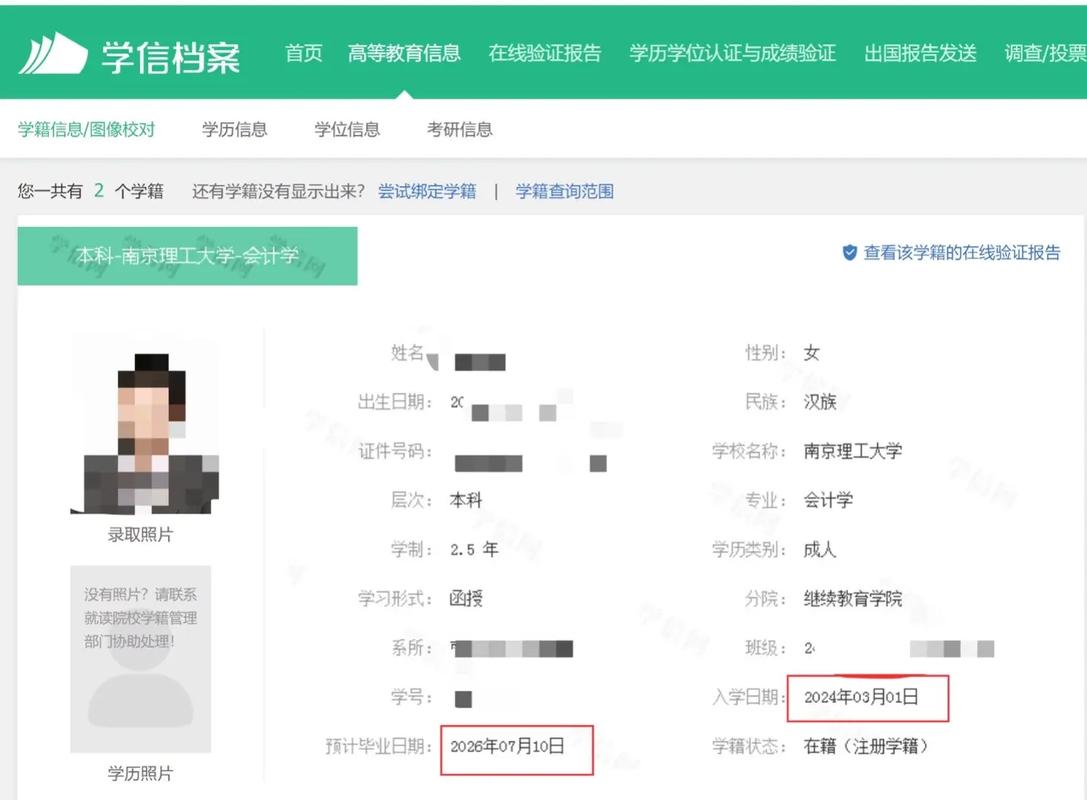Select the 本科-南京理工大学-会计学 record tab

point(187,256)
